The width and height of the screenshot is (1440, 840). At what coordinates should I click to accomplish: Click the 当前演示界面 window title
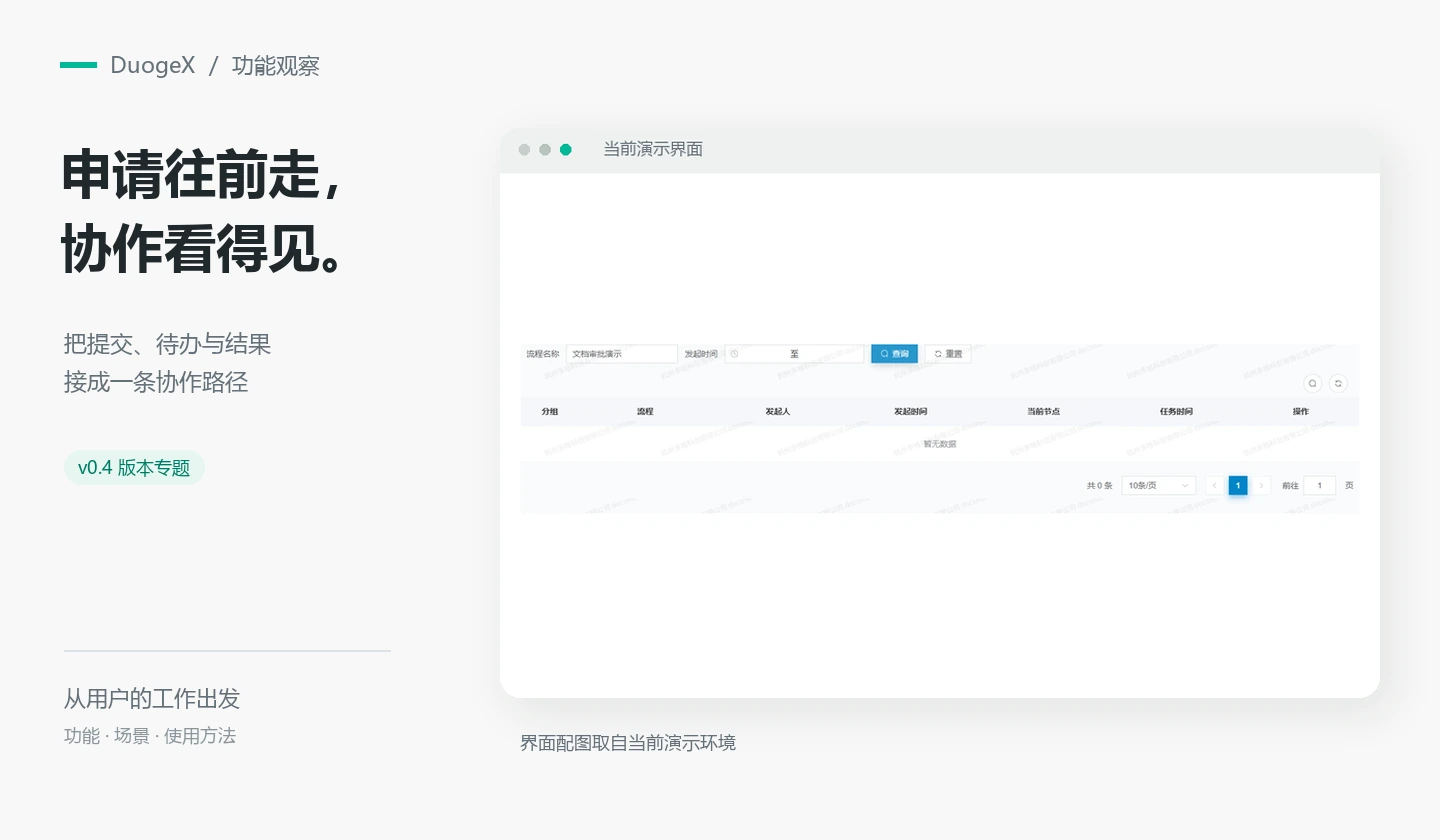click(x=653, y=149)
